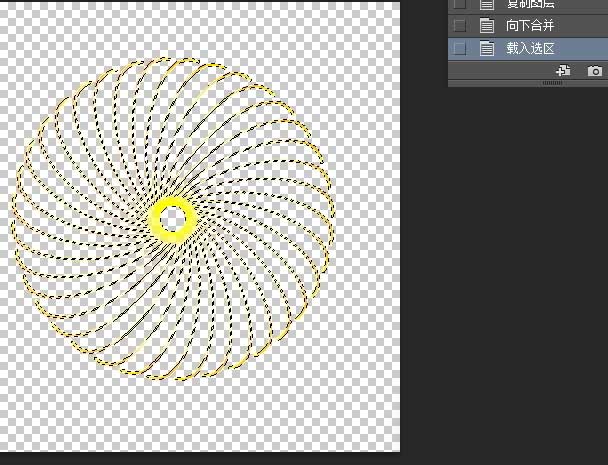
Task: Create new document from current state icon
Action: pyautogui.click(x=563, y=71)
